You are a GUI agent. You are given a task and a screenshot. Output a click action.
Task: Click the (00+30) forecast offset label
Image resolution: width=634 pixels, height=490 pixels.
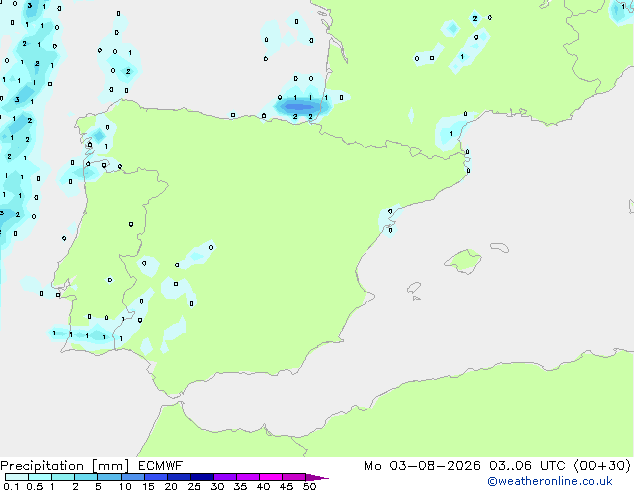[x=602, y=466]
